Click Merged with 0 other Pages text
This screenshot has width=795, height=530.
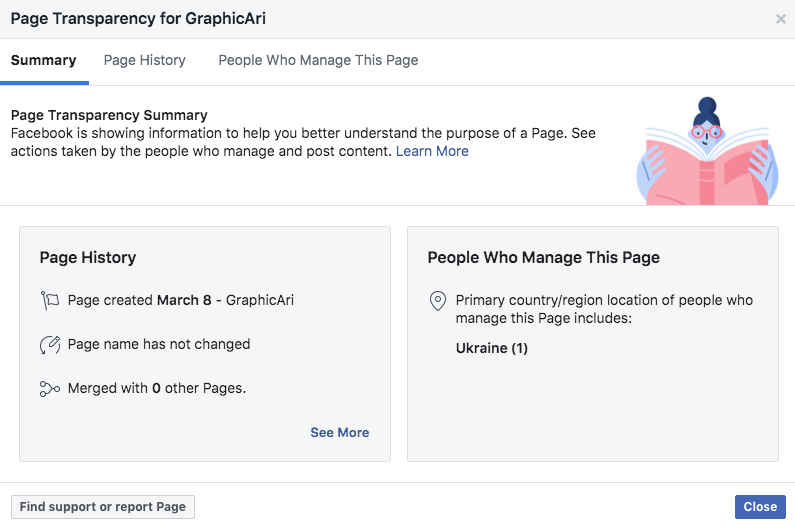point(157,388)
